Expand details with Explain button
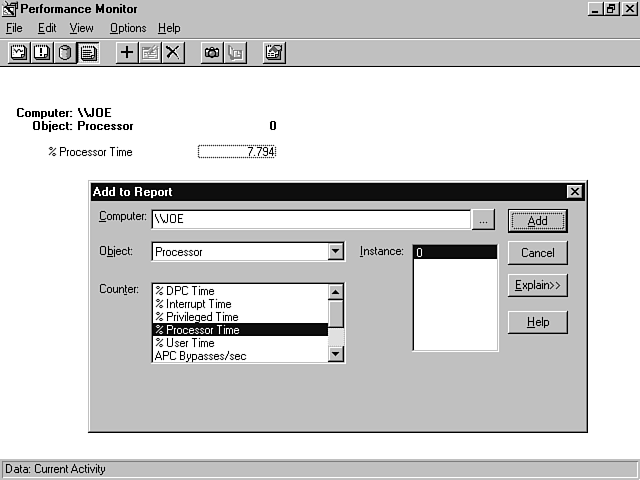 tap(538, 285)
